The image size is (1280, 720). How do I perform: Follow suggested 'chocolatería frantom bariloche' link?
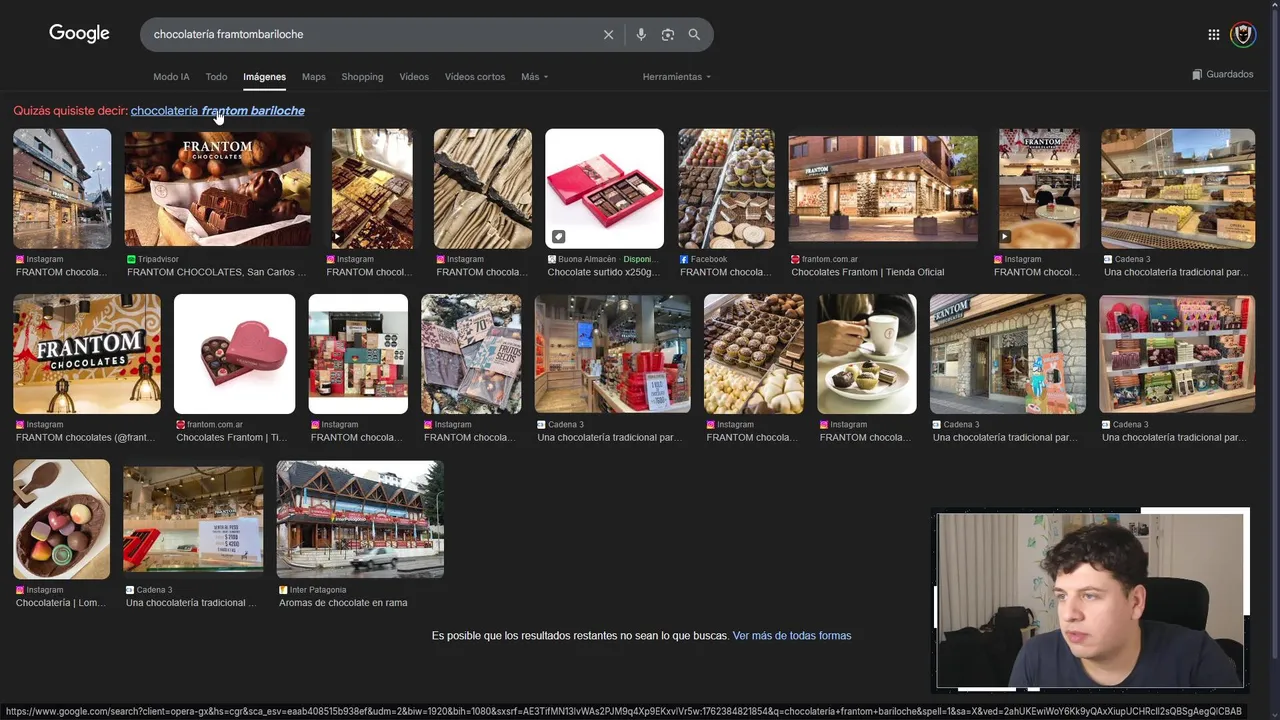coord(218,111)
